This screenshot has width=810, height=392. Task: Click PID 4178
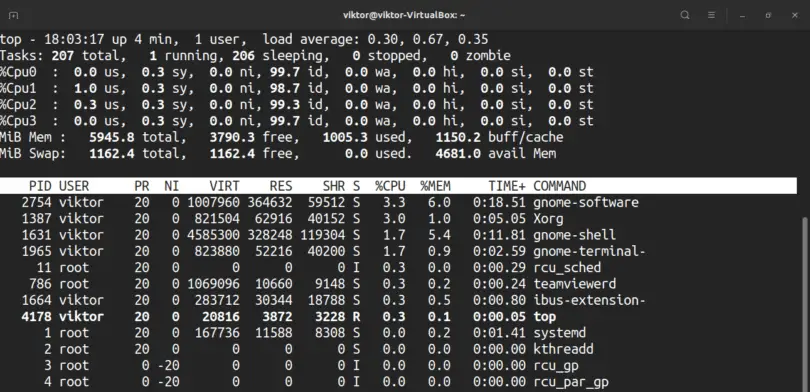tap(36, 317)
